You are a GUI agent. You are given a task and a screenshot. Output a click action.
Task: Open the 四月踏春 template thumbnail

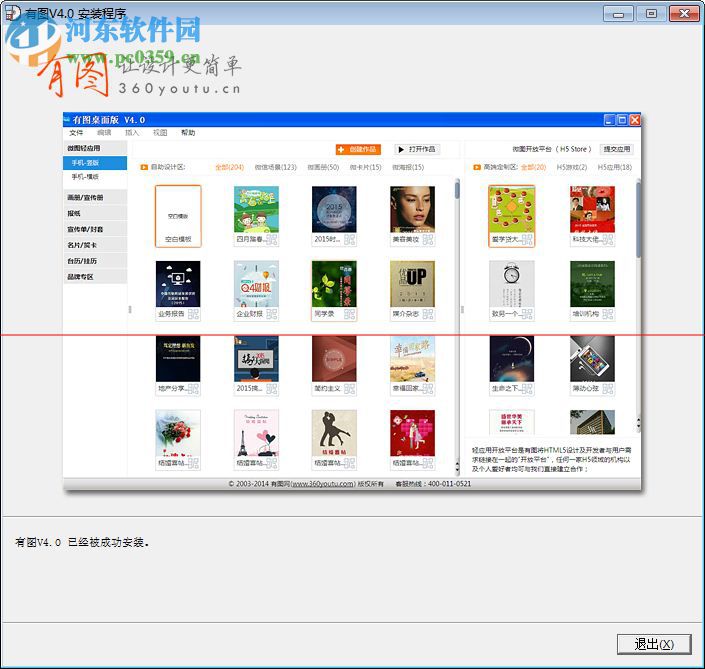coord(256,210)
